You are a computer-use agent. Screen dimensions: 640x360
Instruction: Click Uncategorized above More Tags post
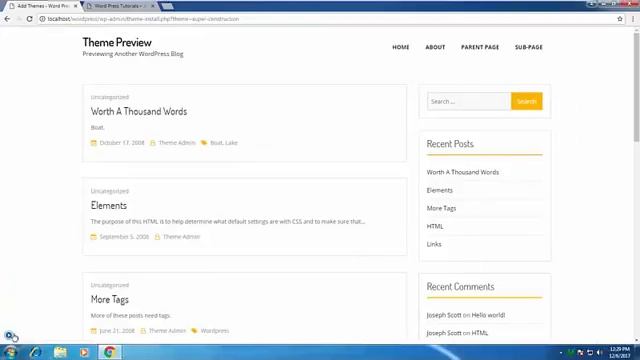[110, 285]
